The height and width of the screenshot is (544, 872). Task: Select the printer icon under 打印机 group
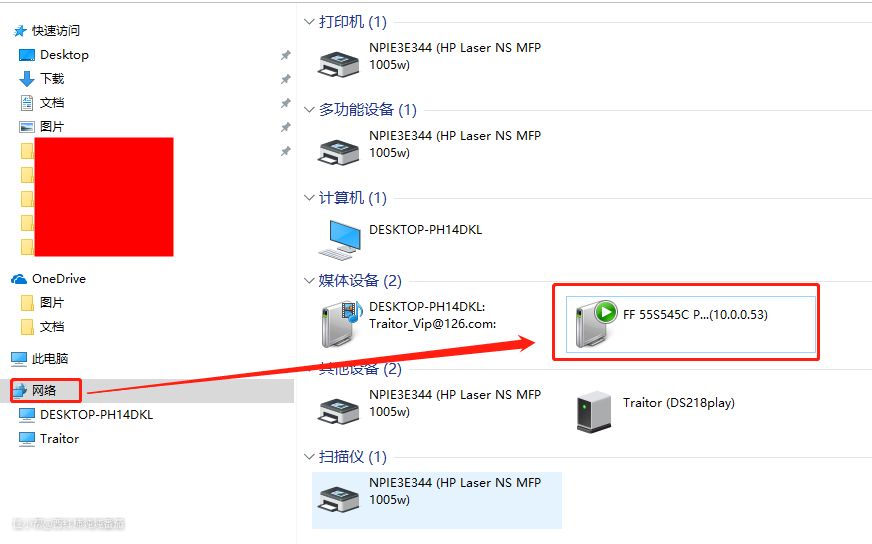338,63
